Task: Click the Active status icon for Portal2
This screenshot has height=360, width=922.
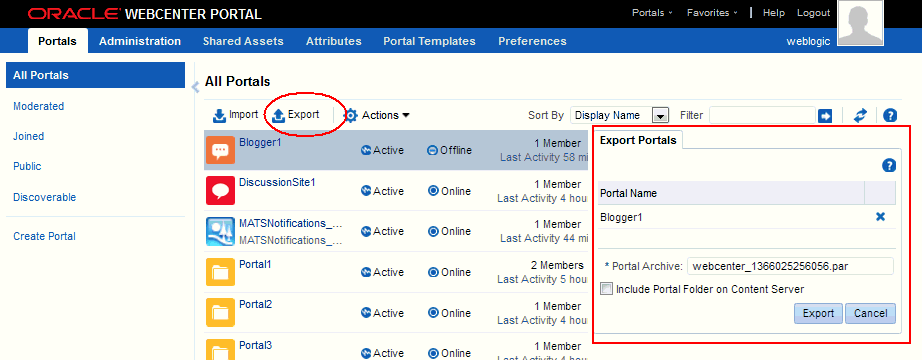Action: (366, 313)
